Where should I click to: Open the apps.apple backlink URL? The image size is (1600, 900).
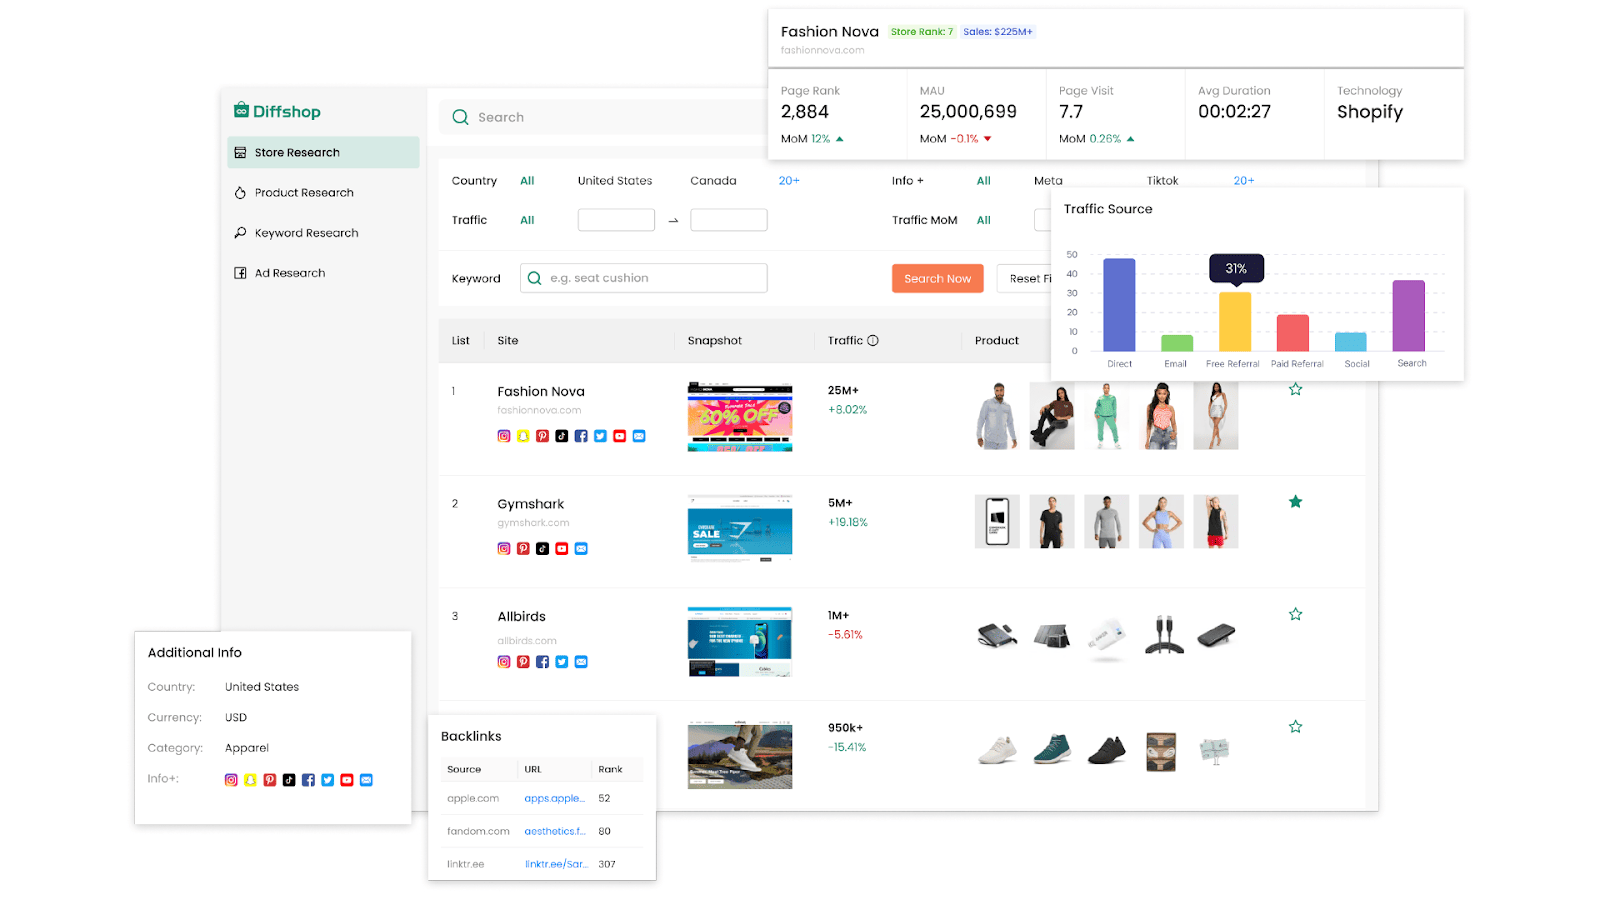[554, 799]
